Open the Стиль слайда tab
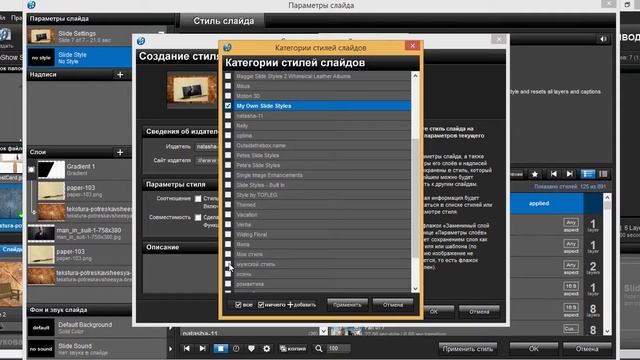Viewport: 640px width, 360px height. 224,21
